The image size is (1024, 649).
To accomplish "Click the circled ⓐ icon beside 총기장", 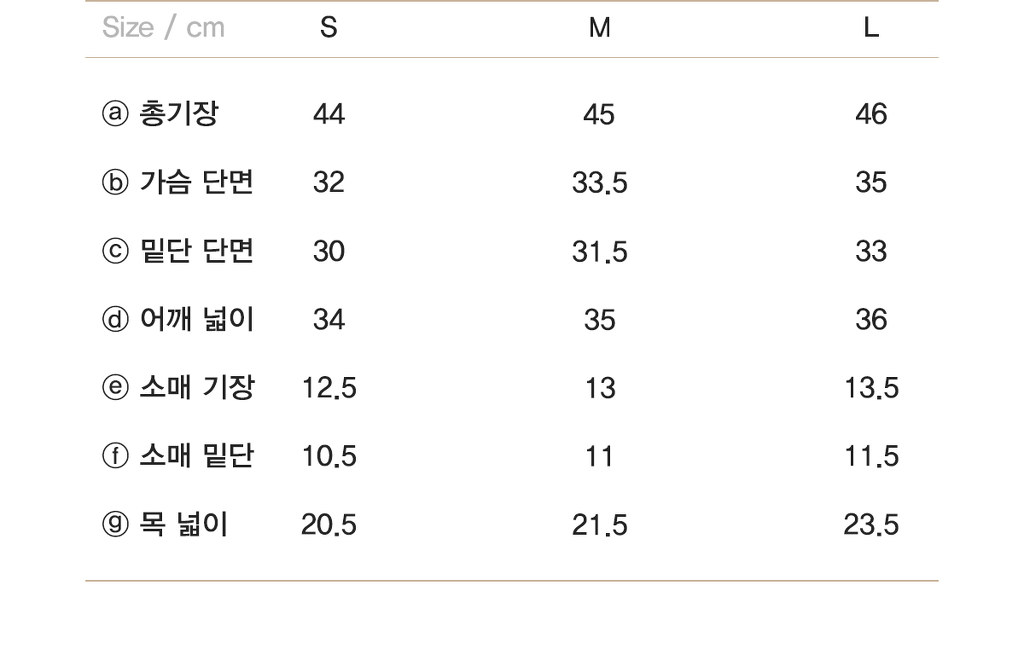I will pyautogui.click(x=115, y=114).
